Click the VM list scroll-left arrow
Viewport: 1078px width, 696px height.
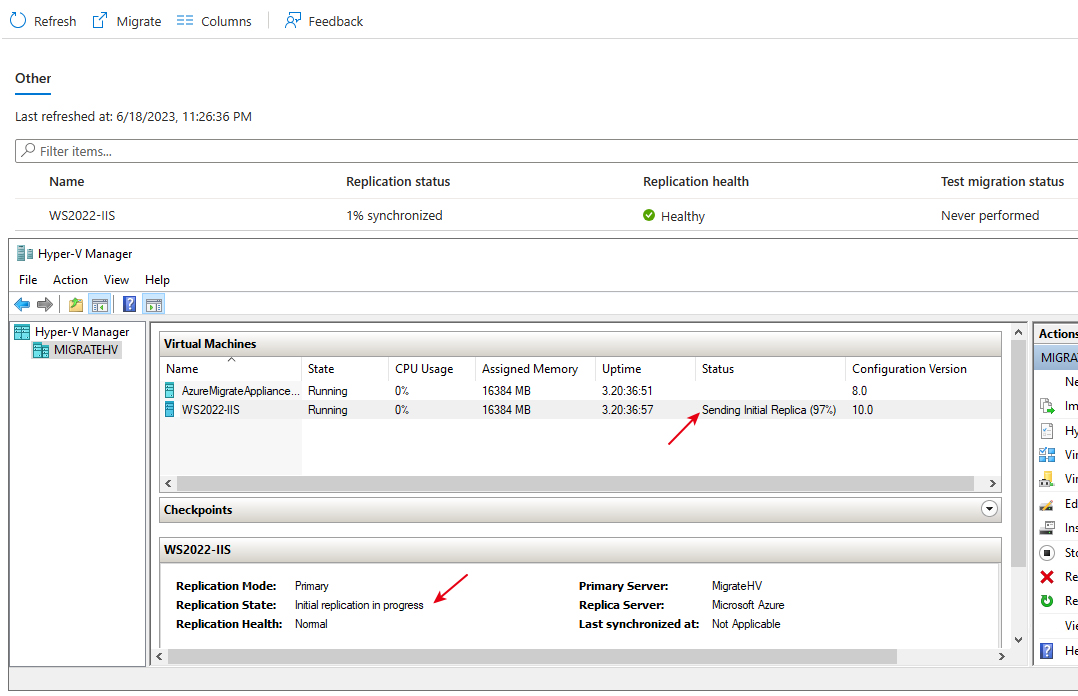point(168,483)
